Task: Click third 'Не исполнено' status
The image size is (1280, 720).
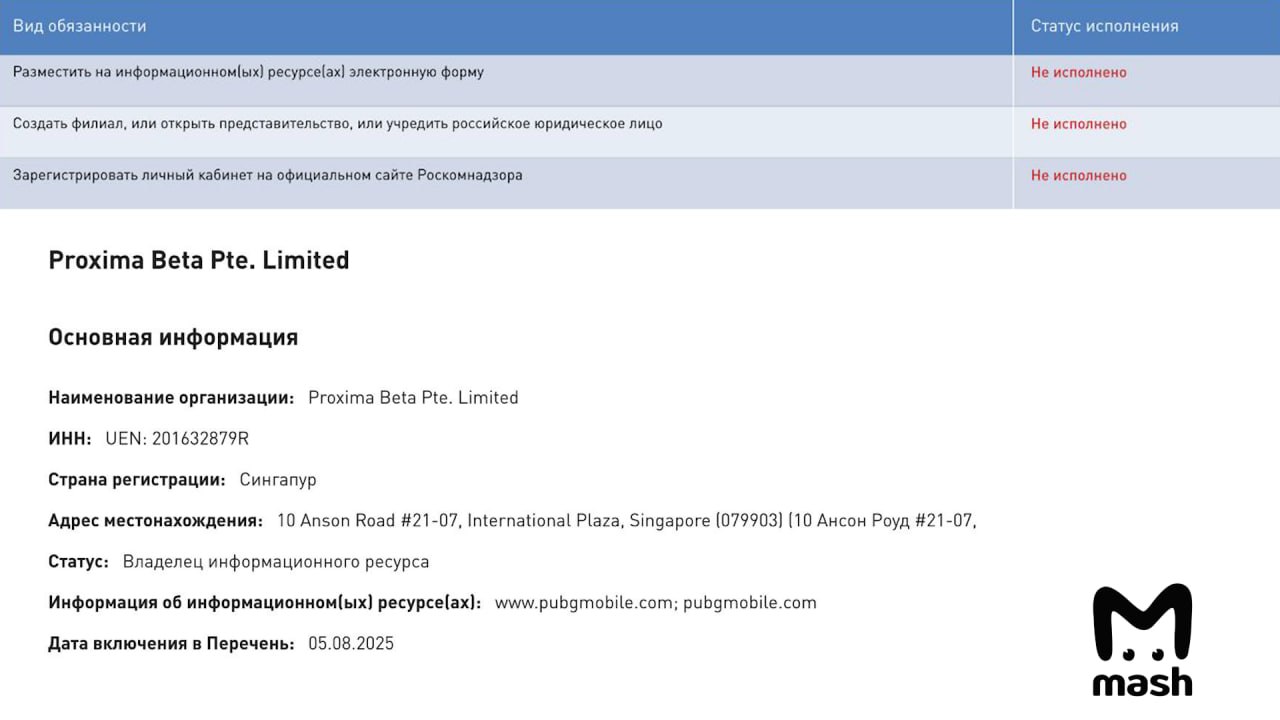Action: pos(1078,175)
